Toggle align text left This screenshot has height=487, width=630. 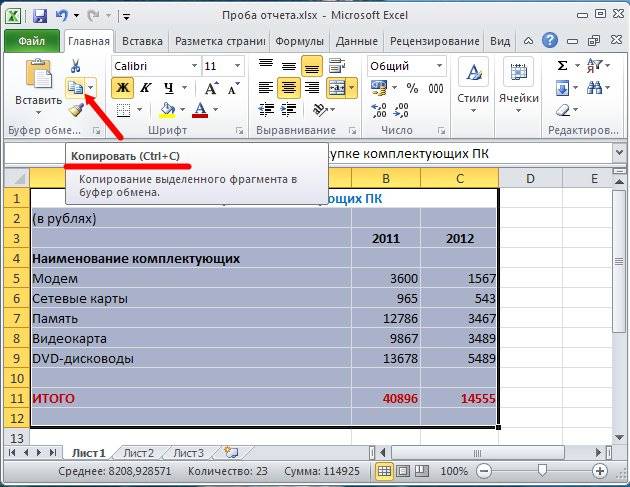266,87
